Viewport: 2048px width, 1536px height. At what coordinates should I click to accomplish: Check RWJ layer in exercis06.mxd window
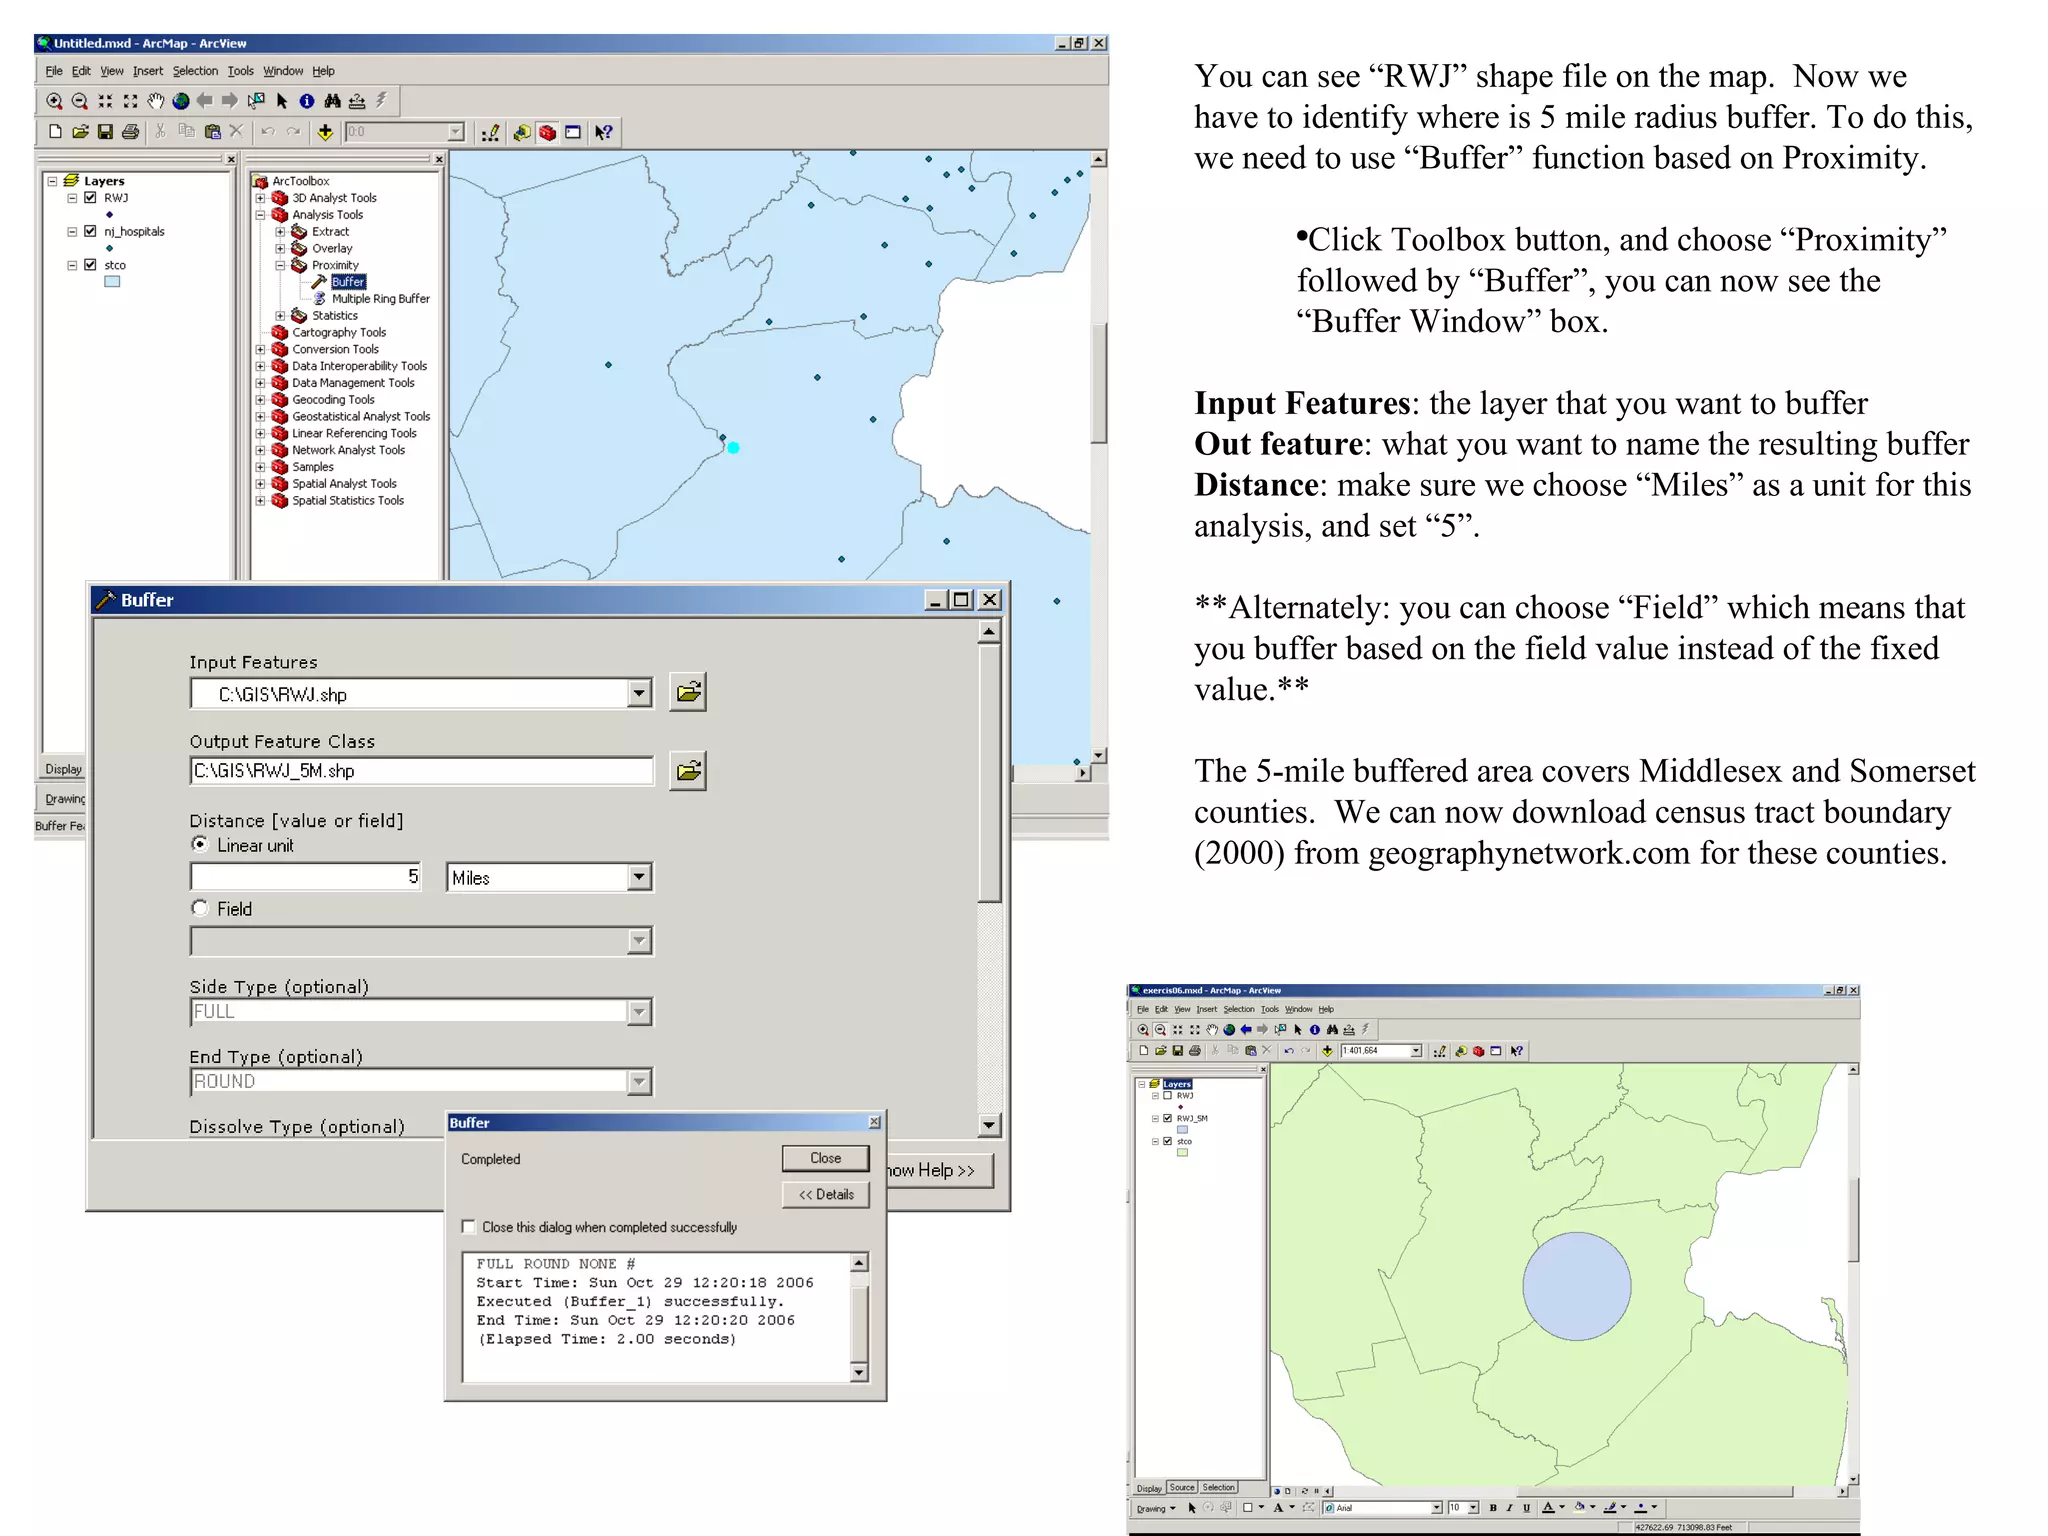pyautogui.click(x=1168, y=1096)
